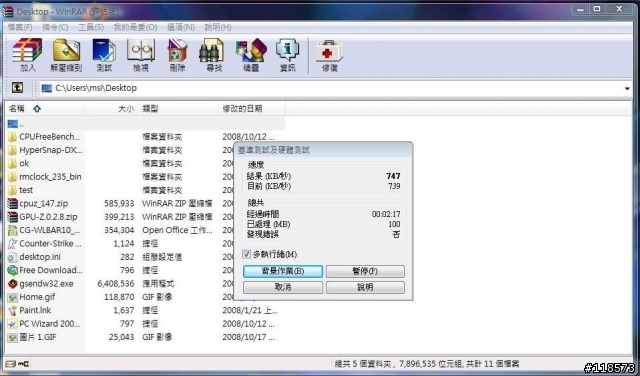
Task: Click the drive icon in the status bar
Action: pyautogui.click(x=11, y=364)
